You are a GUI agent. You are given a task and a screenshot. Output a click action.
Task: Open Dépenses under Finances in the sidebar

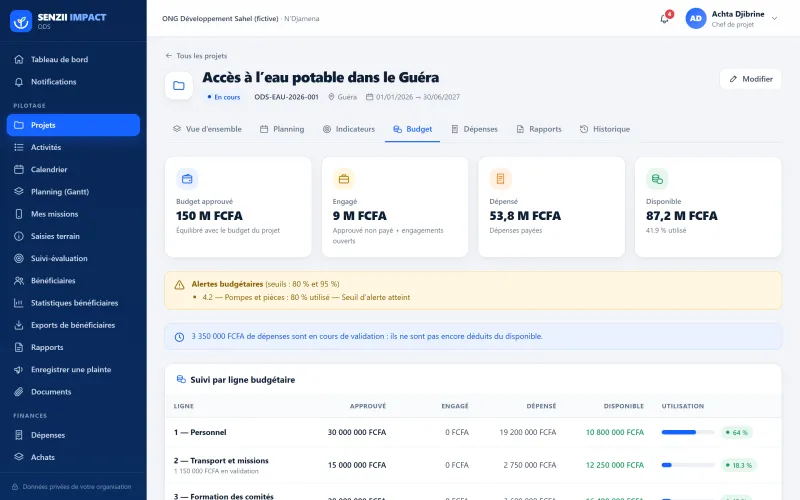(x=73, y=435)
